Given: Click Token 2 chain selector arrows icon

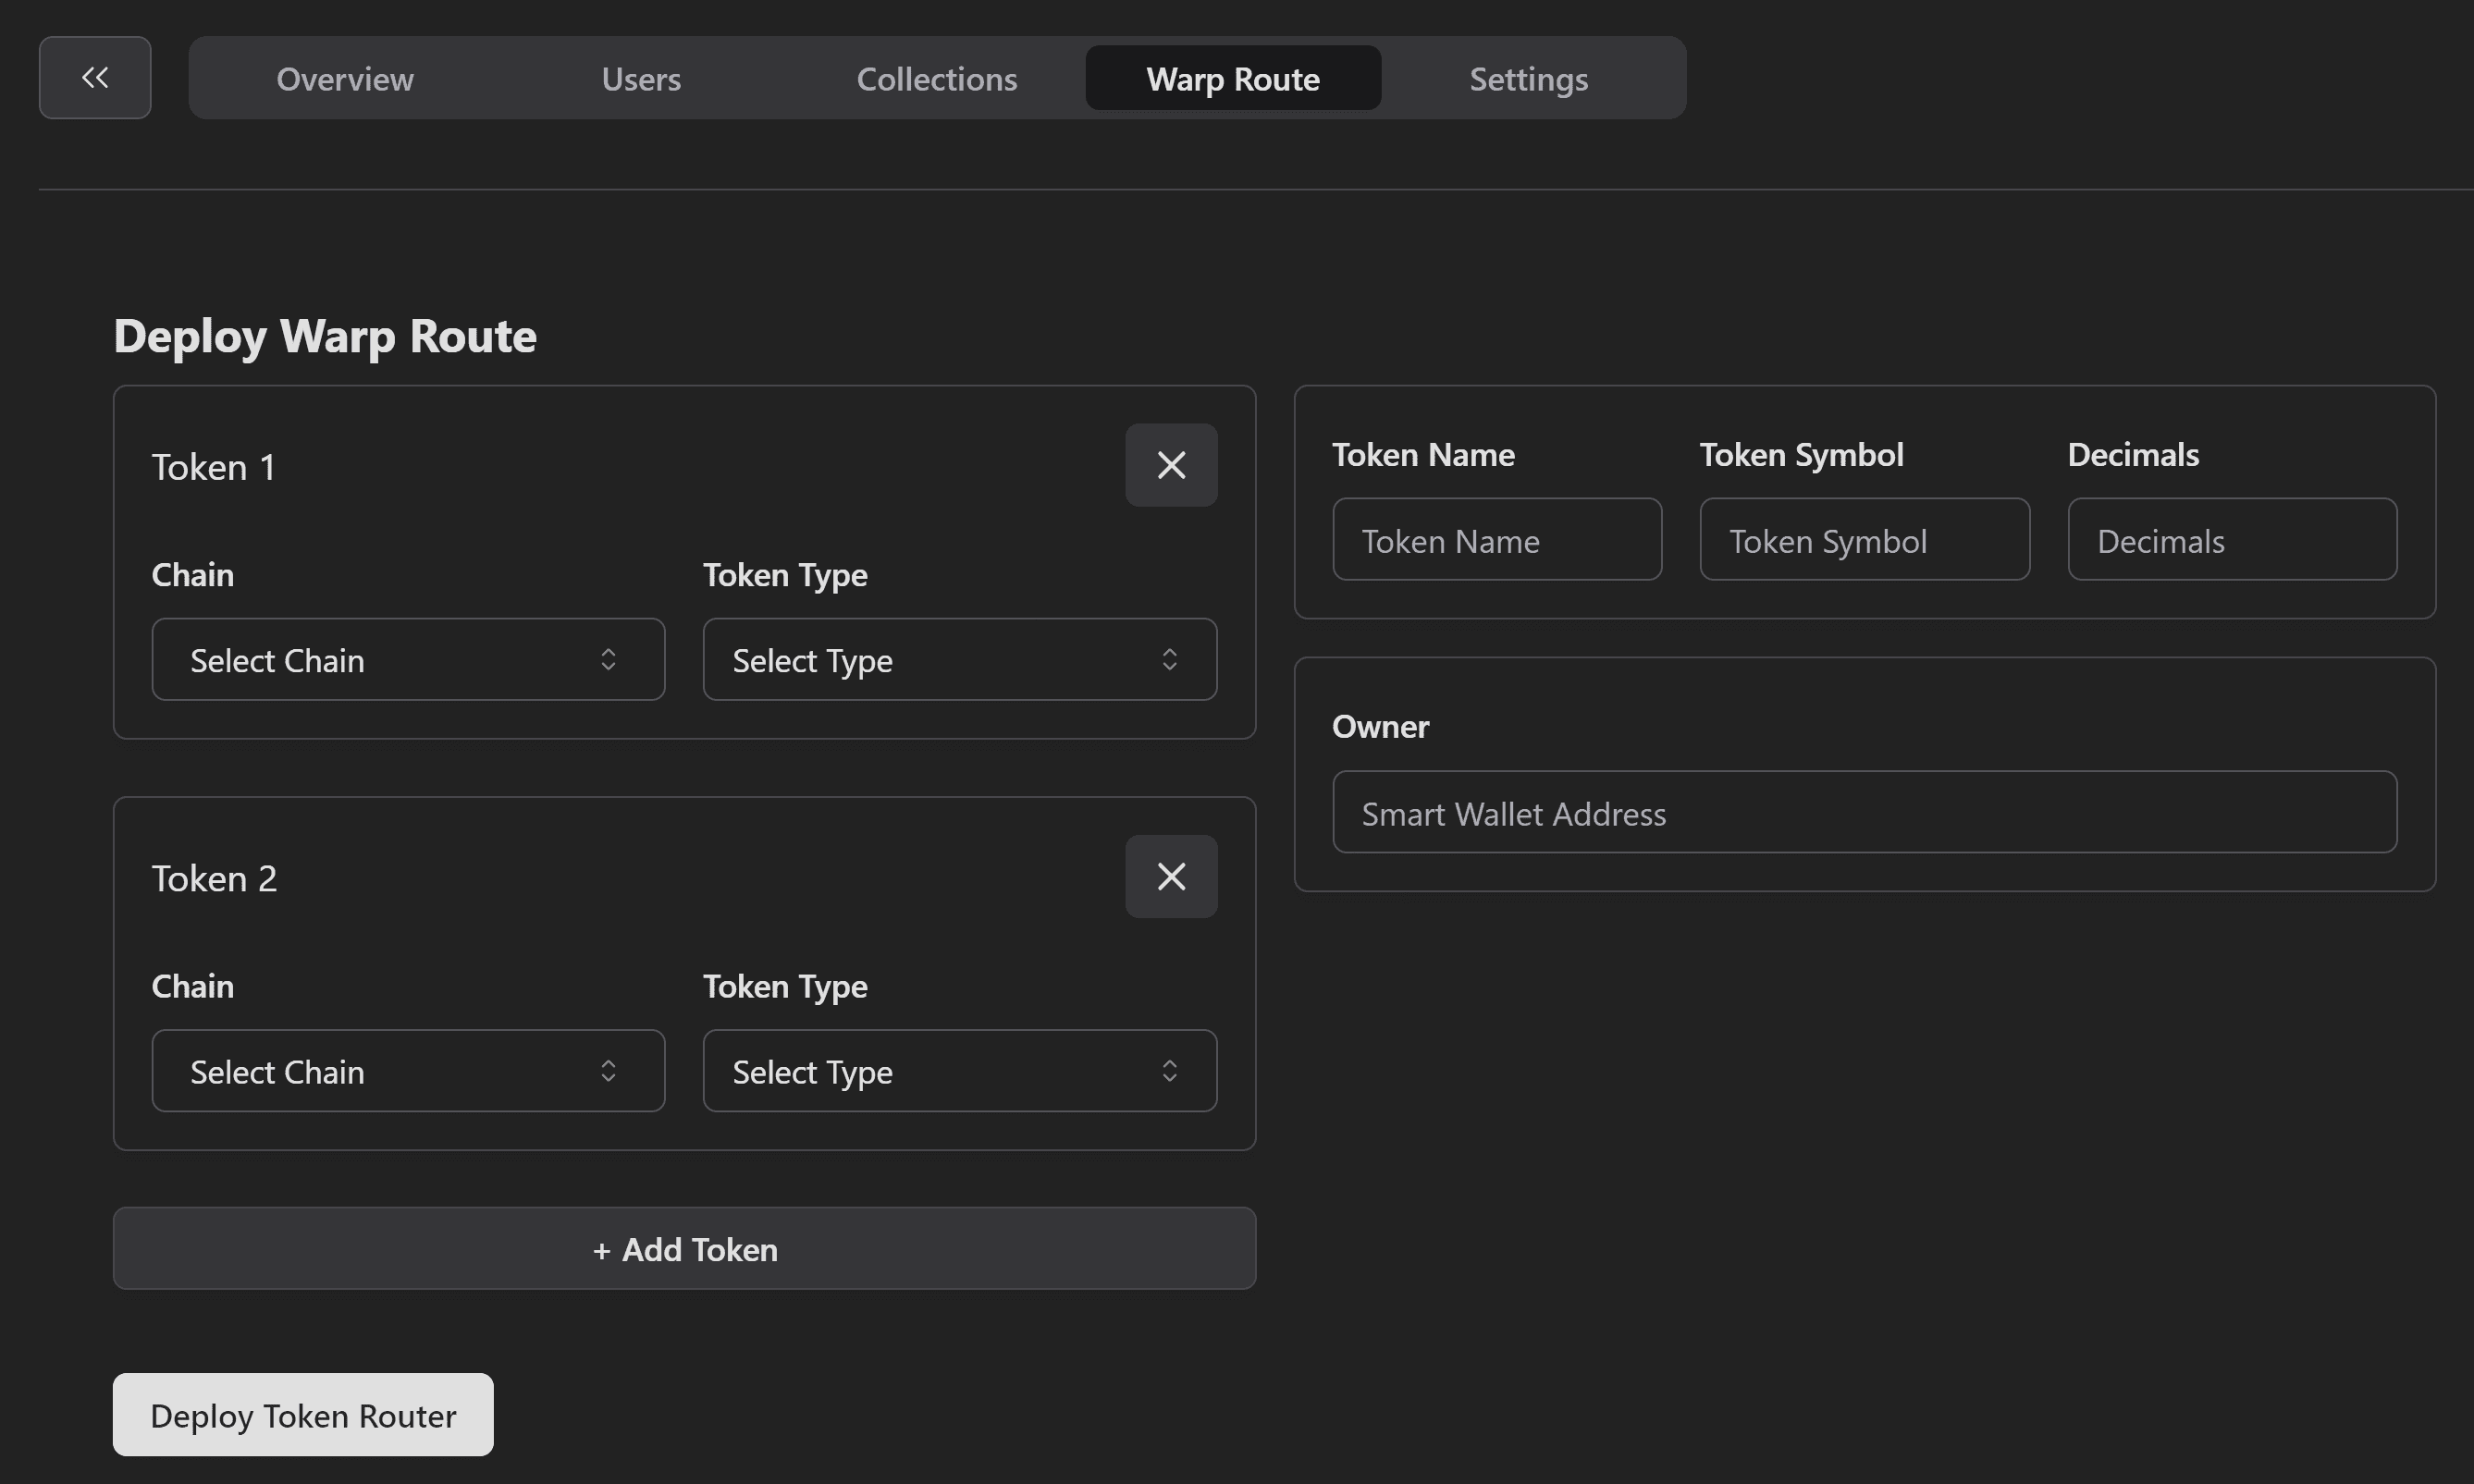Looking at the screenshot, I should pos(608,1071).
